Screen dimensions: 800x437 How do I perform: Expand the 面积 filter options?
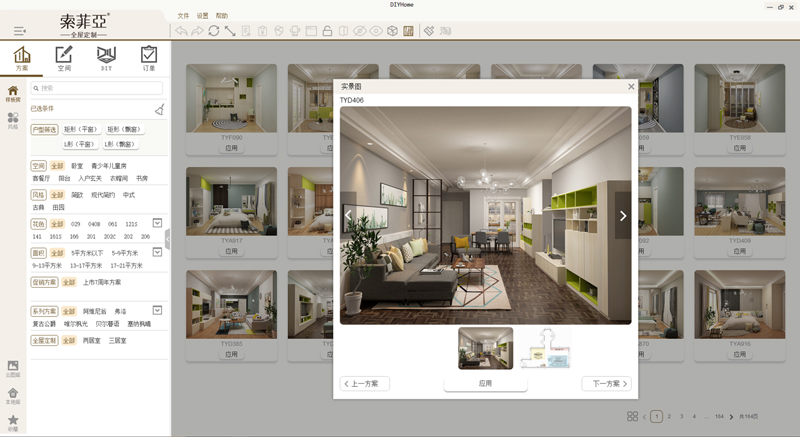[157, 252]
